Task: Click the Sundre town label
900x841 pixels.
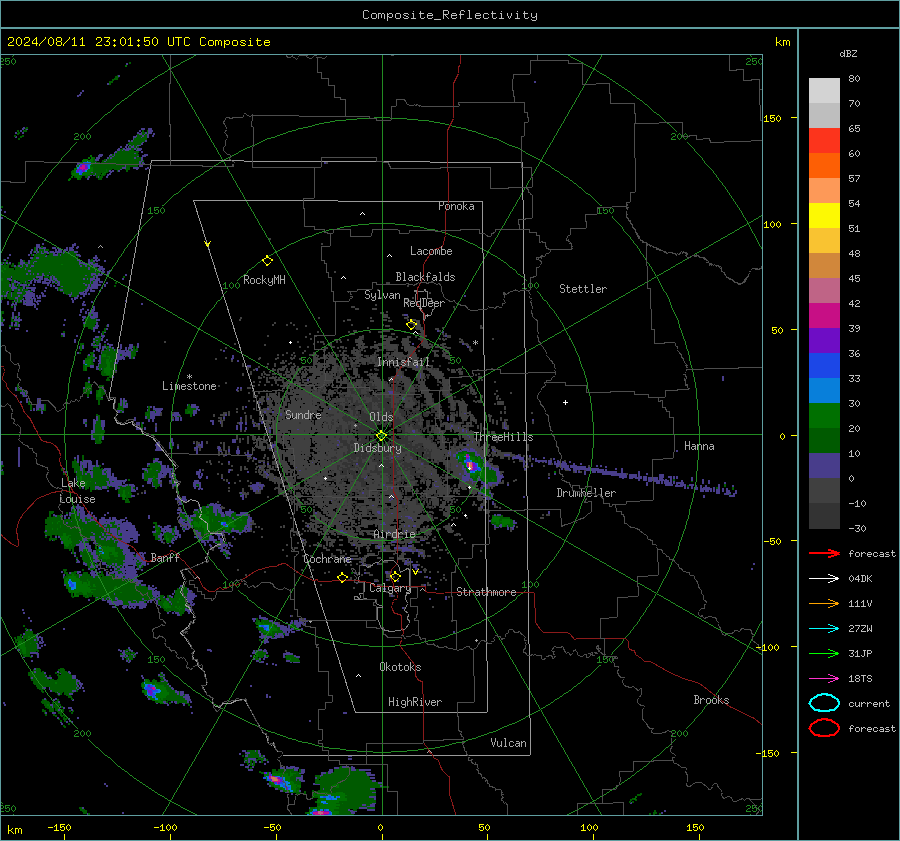Action: [x=303, y=414]
